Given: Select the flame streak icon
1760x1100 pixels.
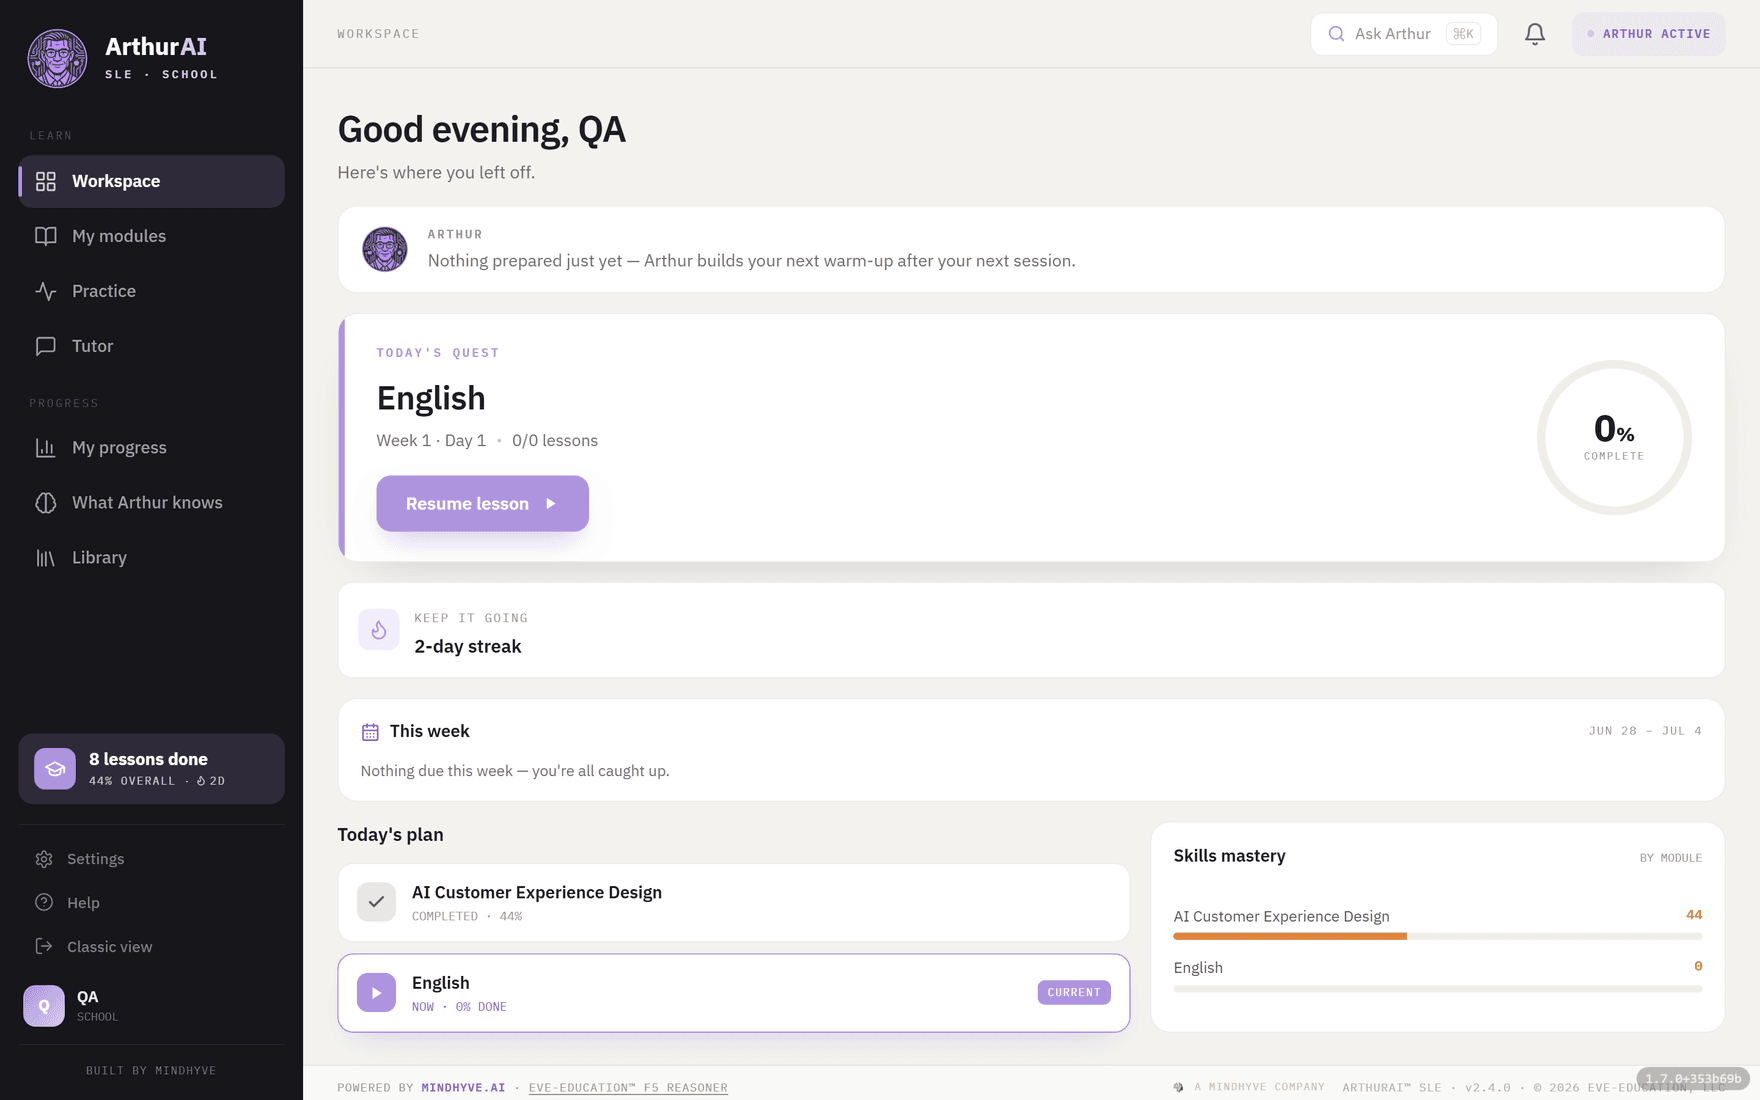Looking at the screenshot, I should (x=379, y=630).
